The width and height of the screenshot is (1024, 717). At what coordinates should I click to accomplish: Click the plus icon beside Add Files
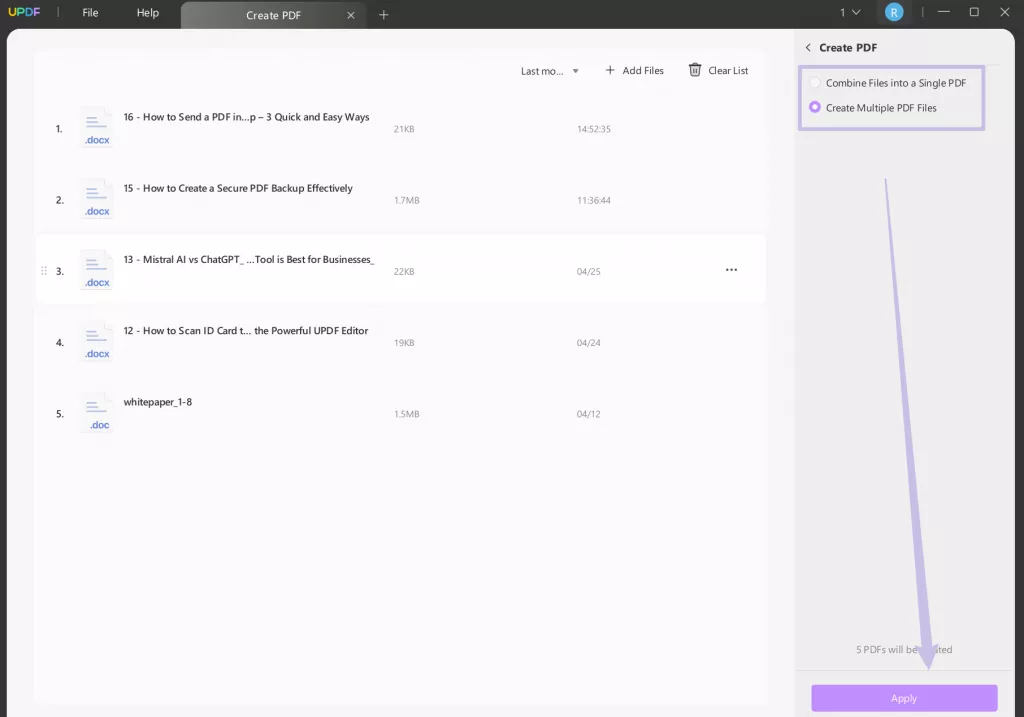pyautogui.click(x=610, y=70)
